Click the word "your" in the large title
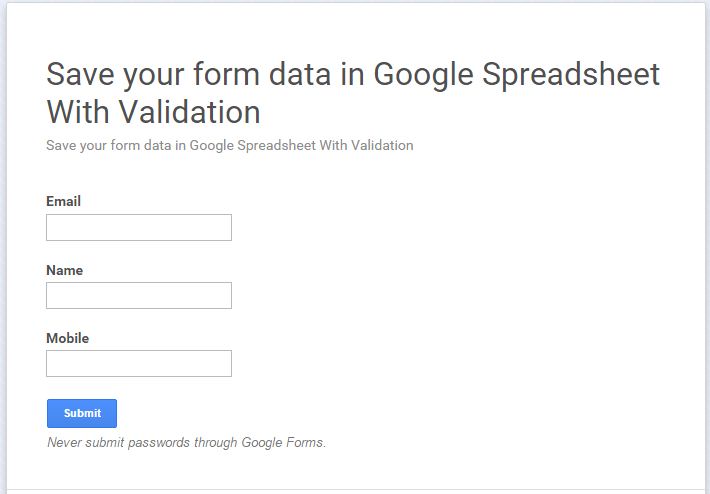 pyautogui.click(x=154, y=76)
